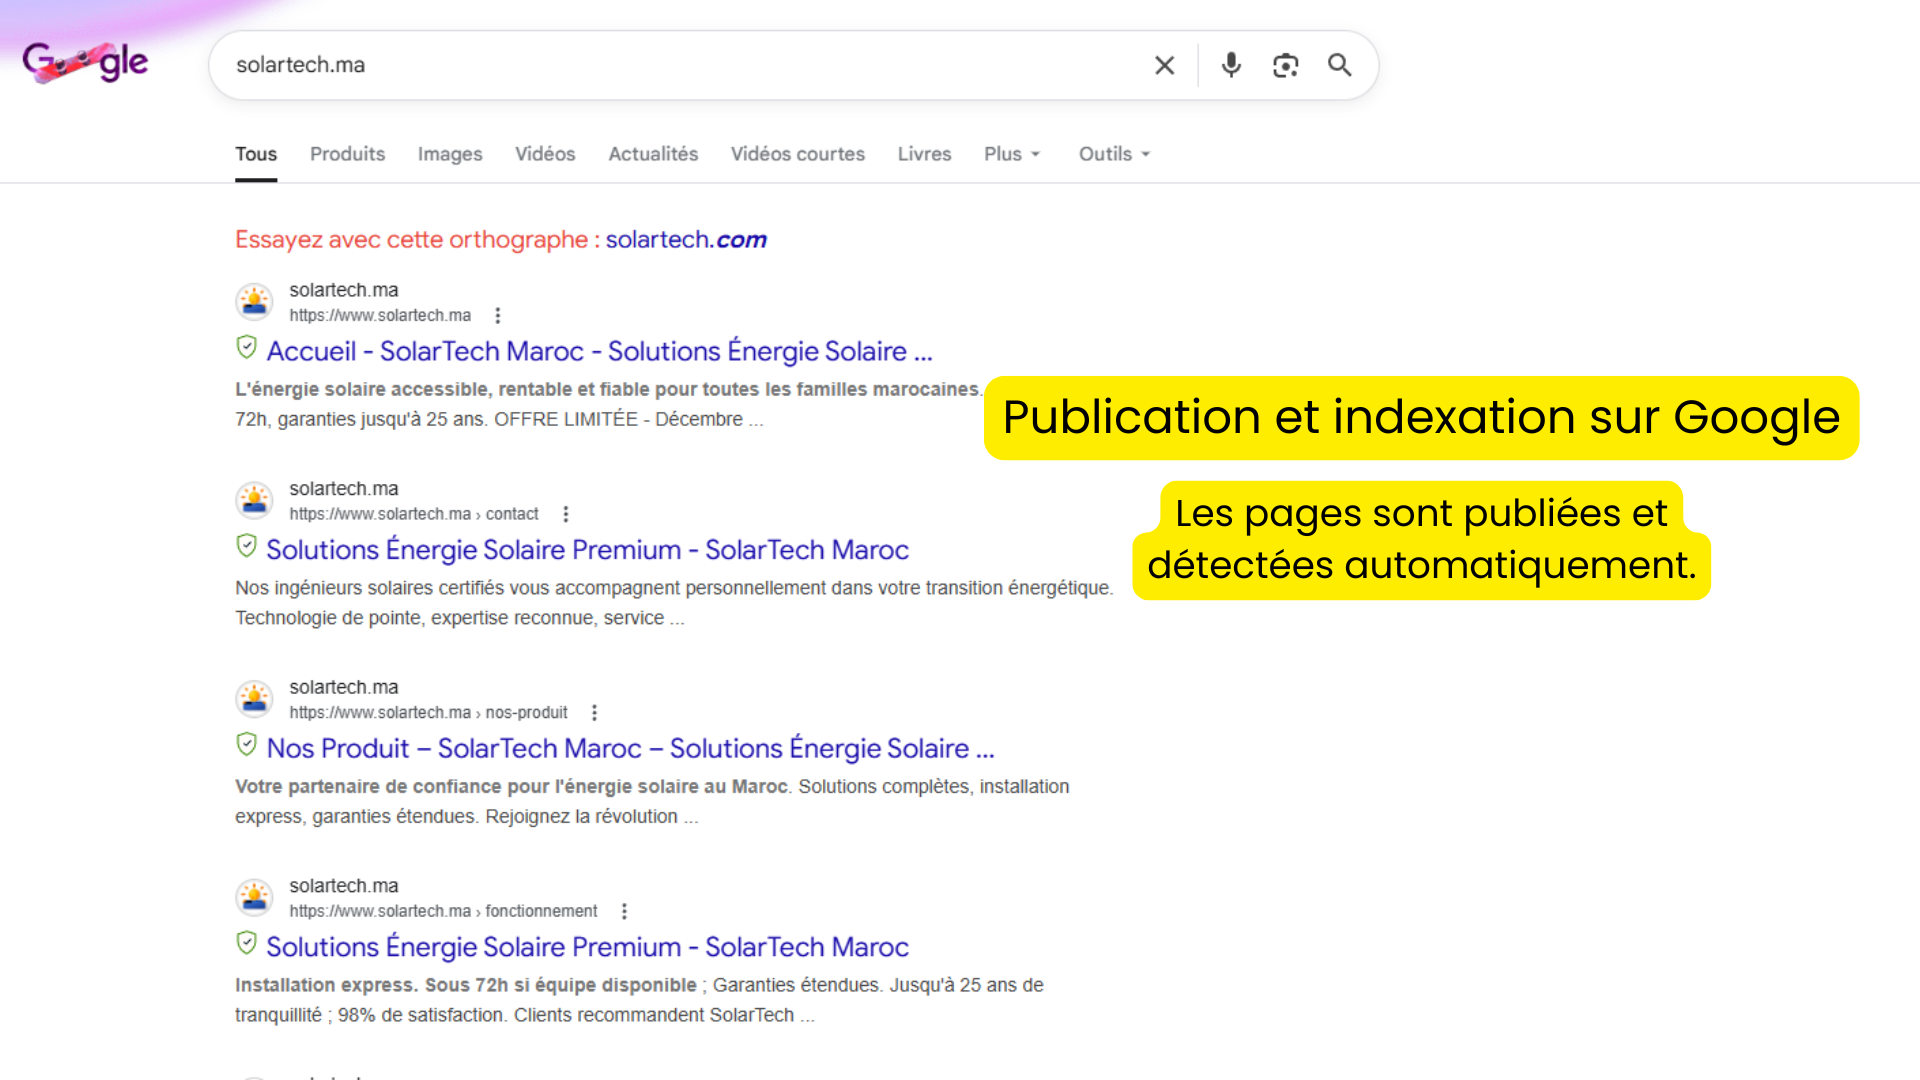The image size is (1920, 1080).
Task: Open the Tous results tab
Action: tap(256, 154)
